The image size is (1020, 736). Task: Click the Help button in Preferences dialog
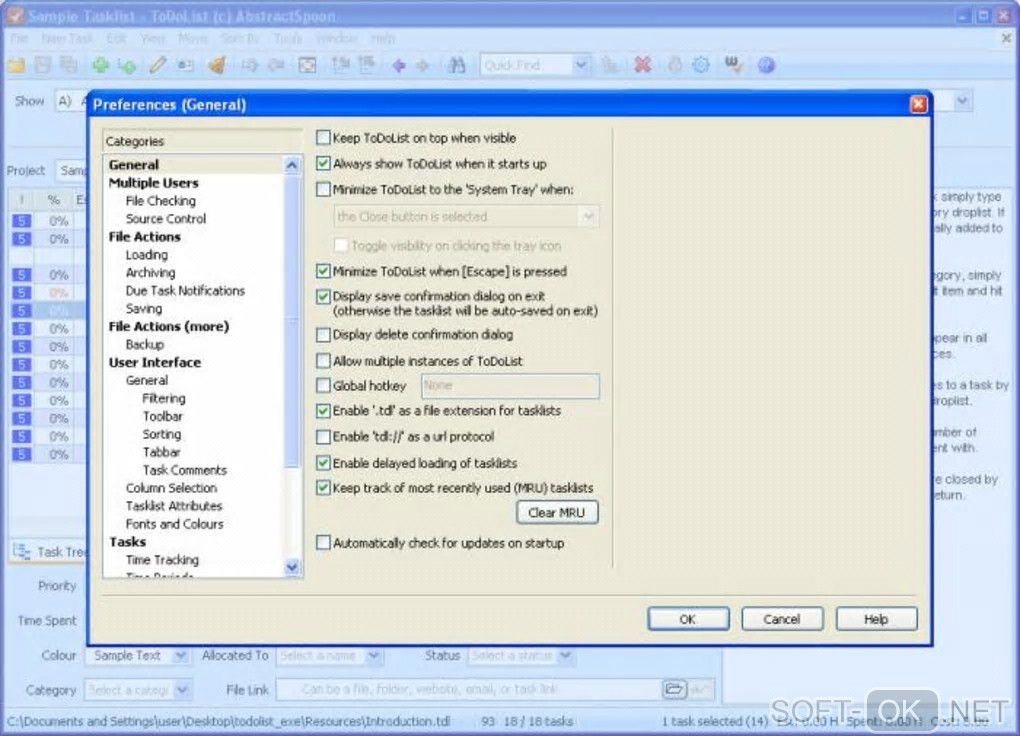tap(876, 619)
